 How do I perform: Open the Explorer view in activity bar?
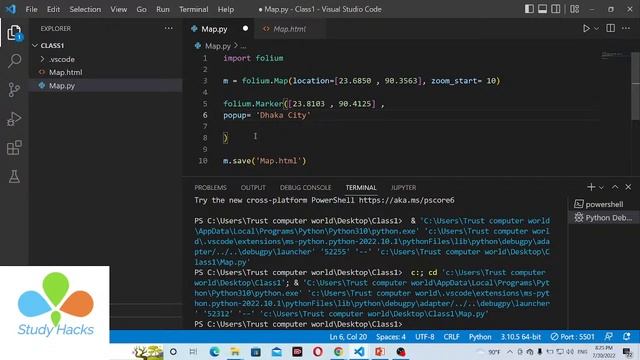coord(14,33)
